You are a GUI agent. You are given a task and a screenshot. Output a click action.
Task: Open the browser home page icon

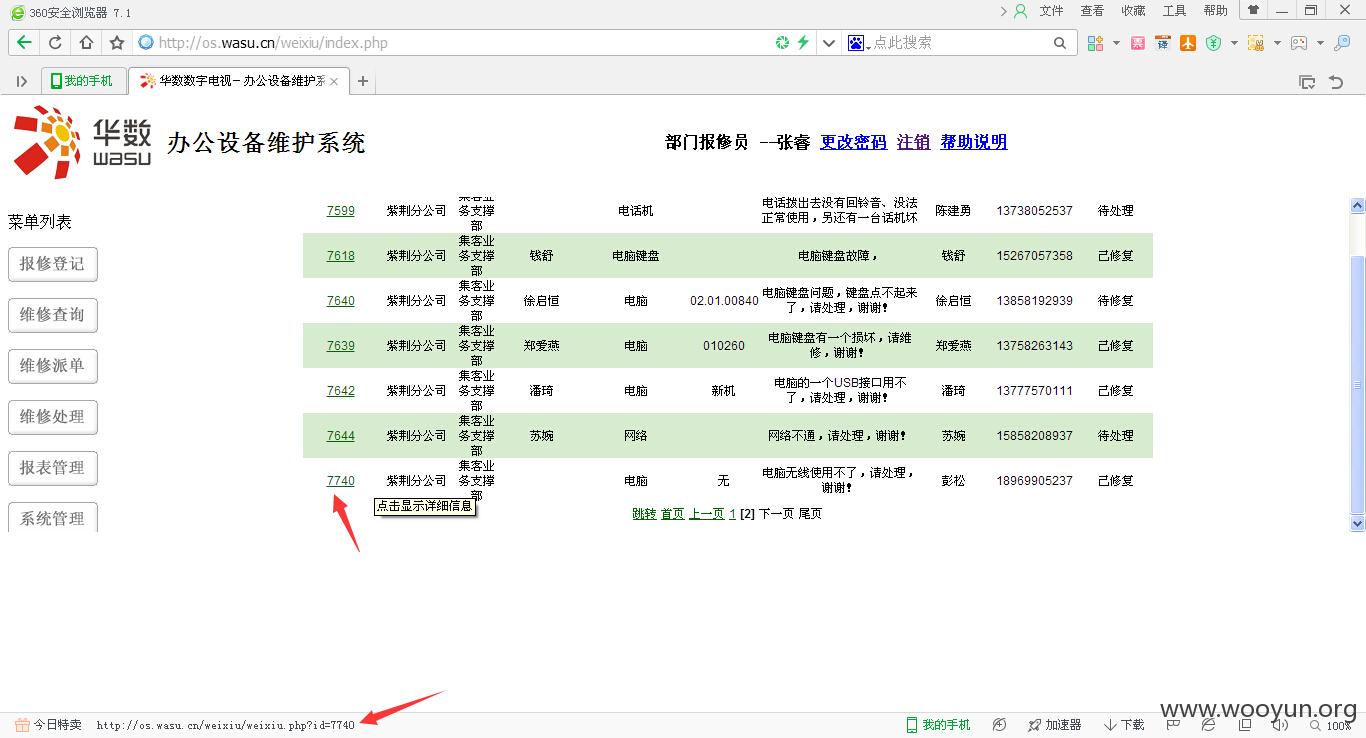(86, 43)
